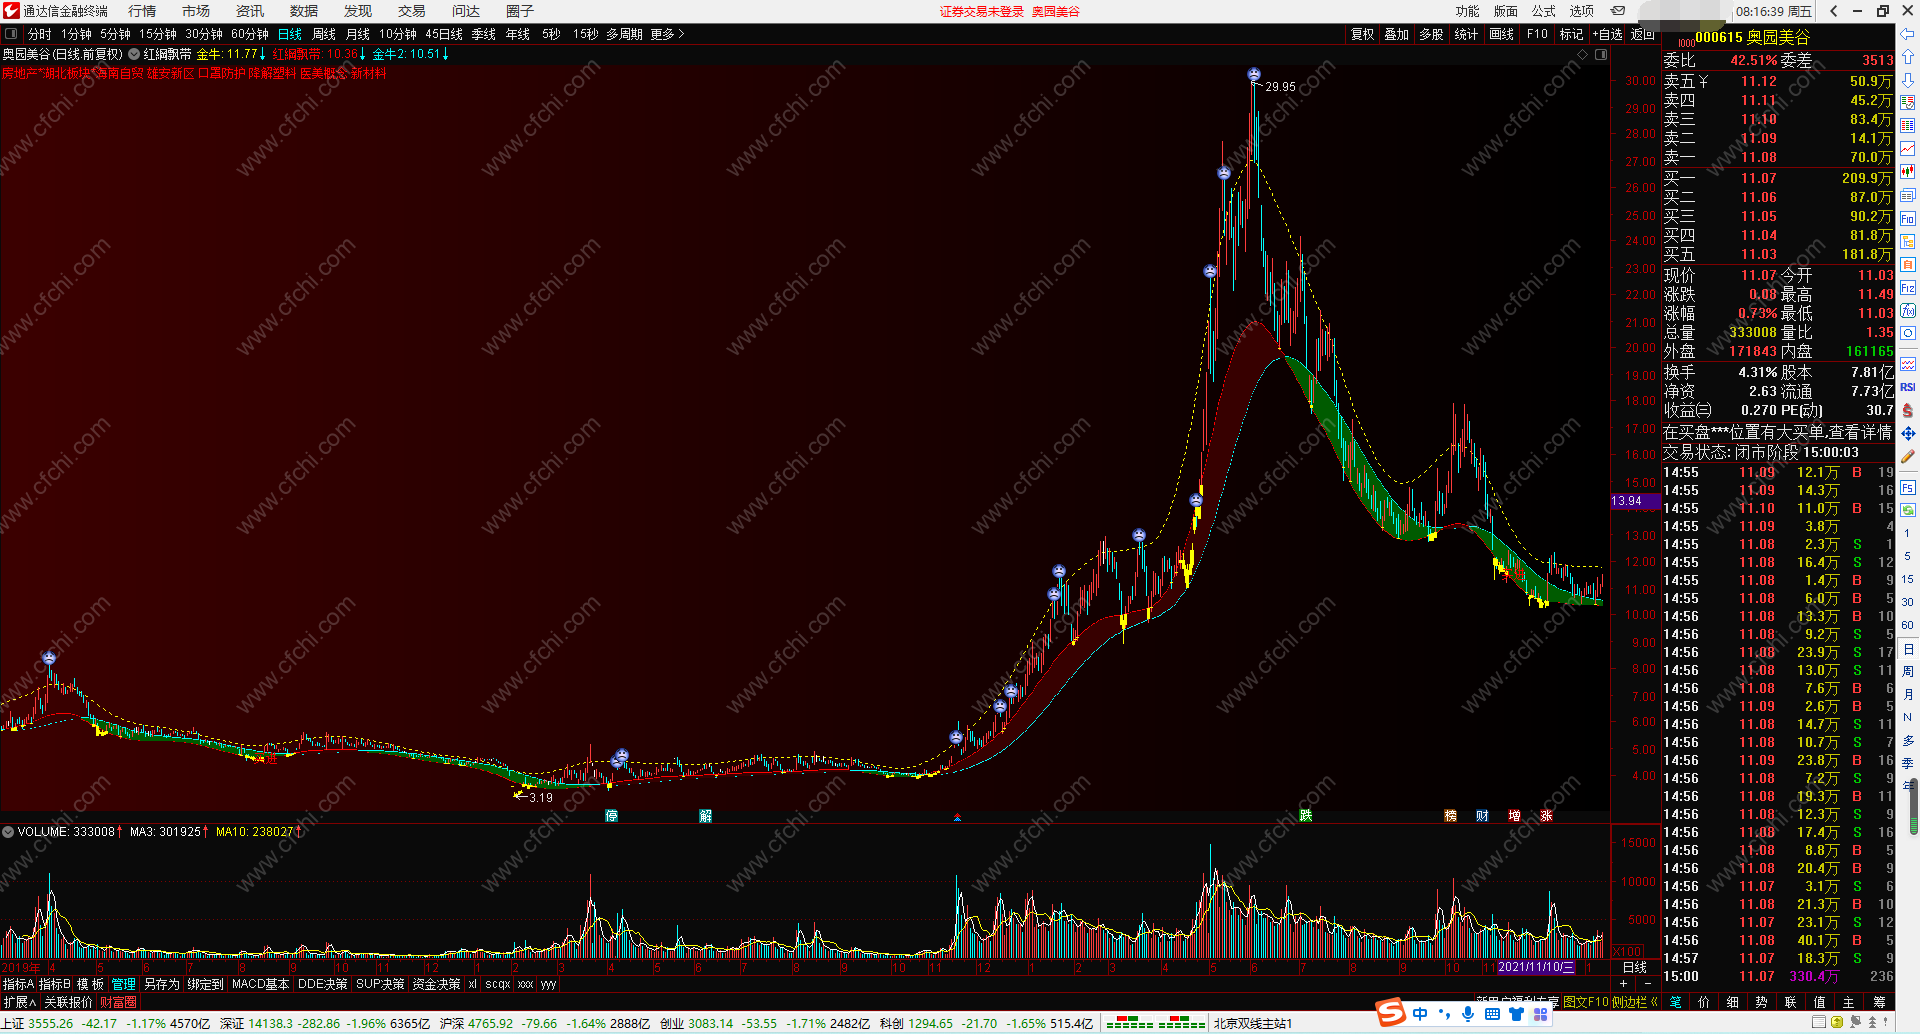Click the stock code 000615 奥园美谷 header
Screen dimensions: 1920x1034
coord(1753,37)
